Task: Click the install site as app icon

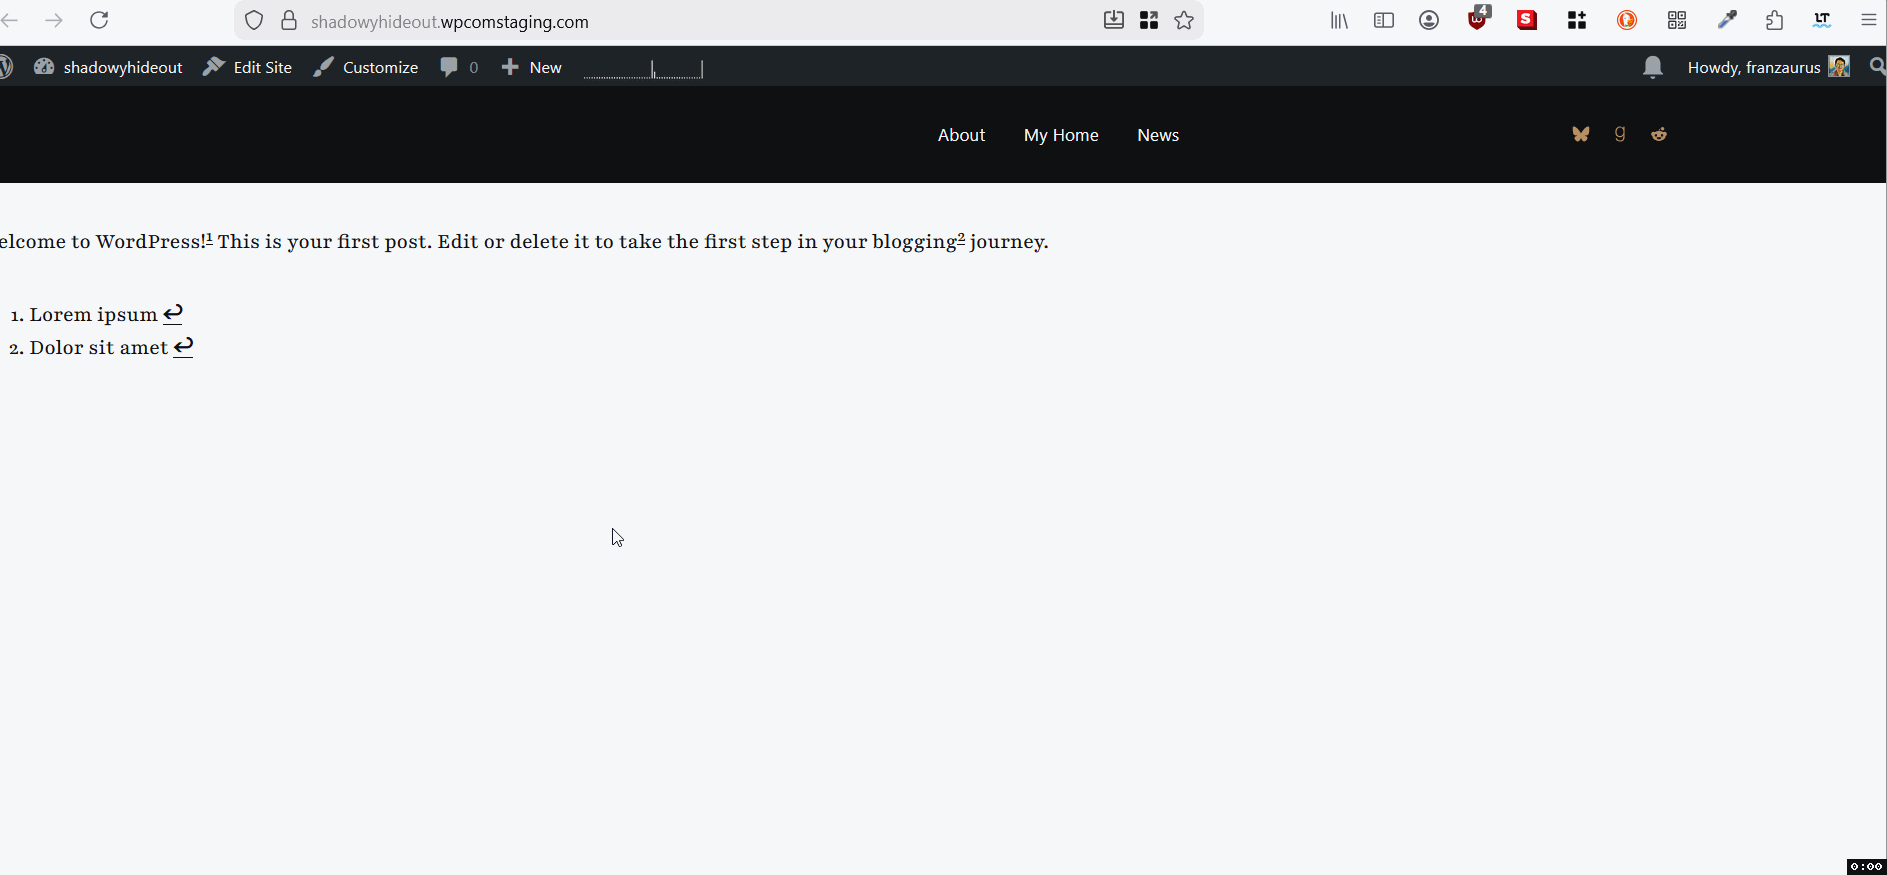Action: tap(1113, 20)
